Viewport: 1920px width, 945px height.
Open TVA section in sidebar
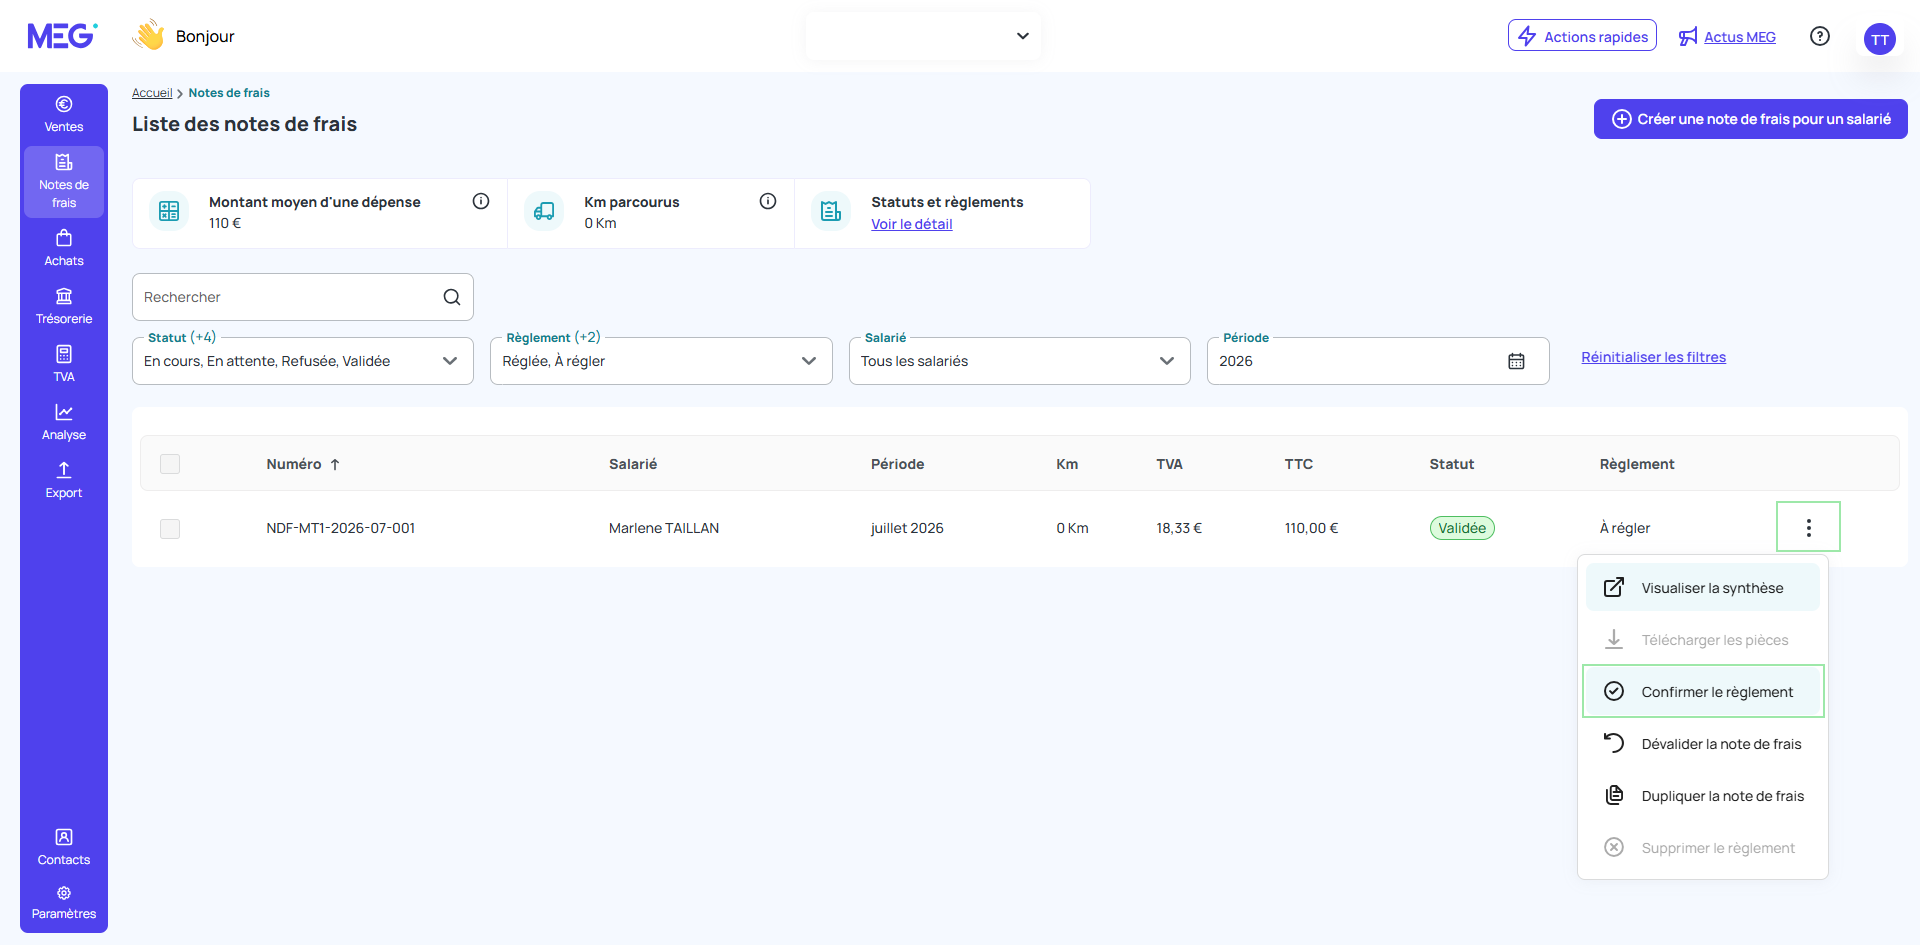[x=64, y=364]
